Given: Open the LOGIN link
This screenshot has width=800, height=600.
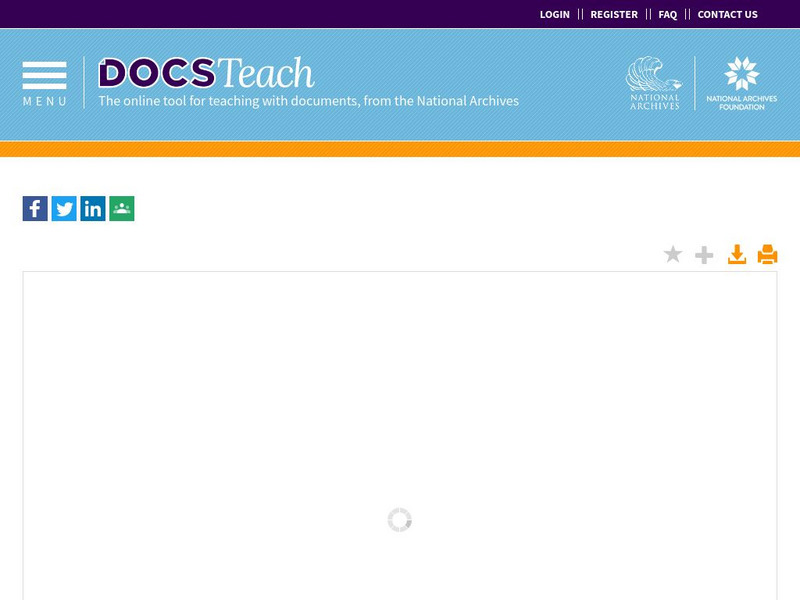Looking at the screenshot, I should 555,14.
